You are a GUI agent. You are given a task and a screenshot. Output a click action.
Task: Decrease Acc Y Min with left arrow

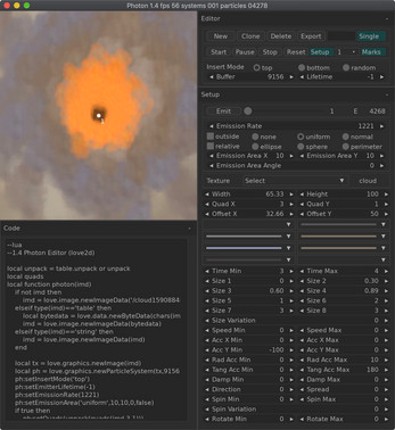(207, 350)
